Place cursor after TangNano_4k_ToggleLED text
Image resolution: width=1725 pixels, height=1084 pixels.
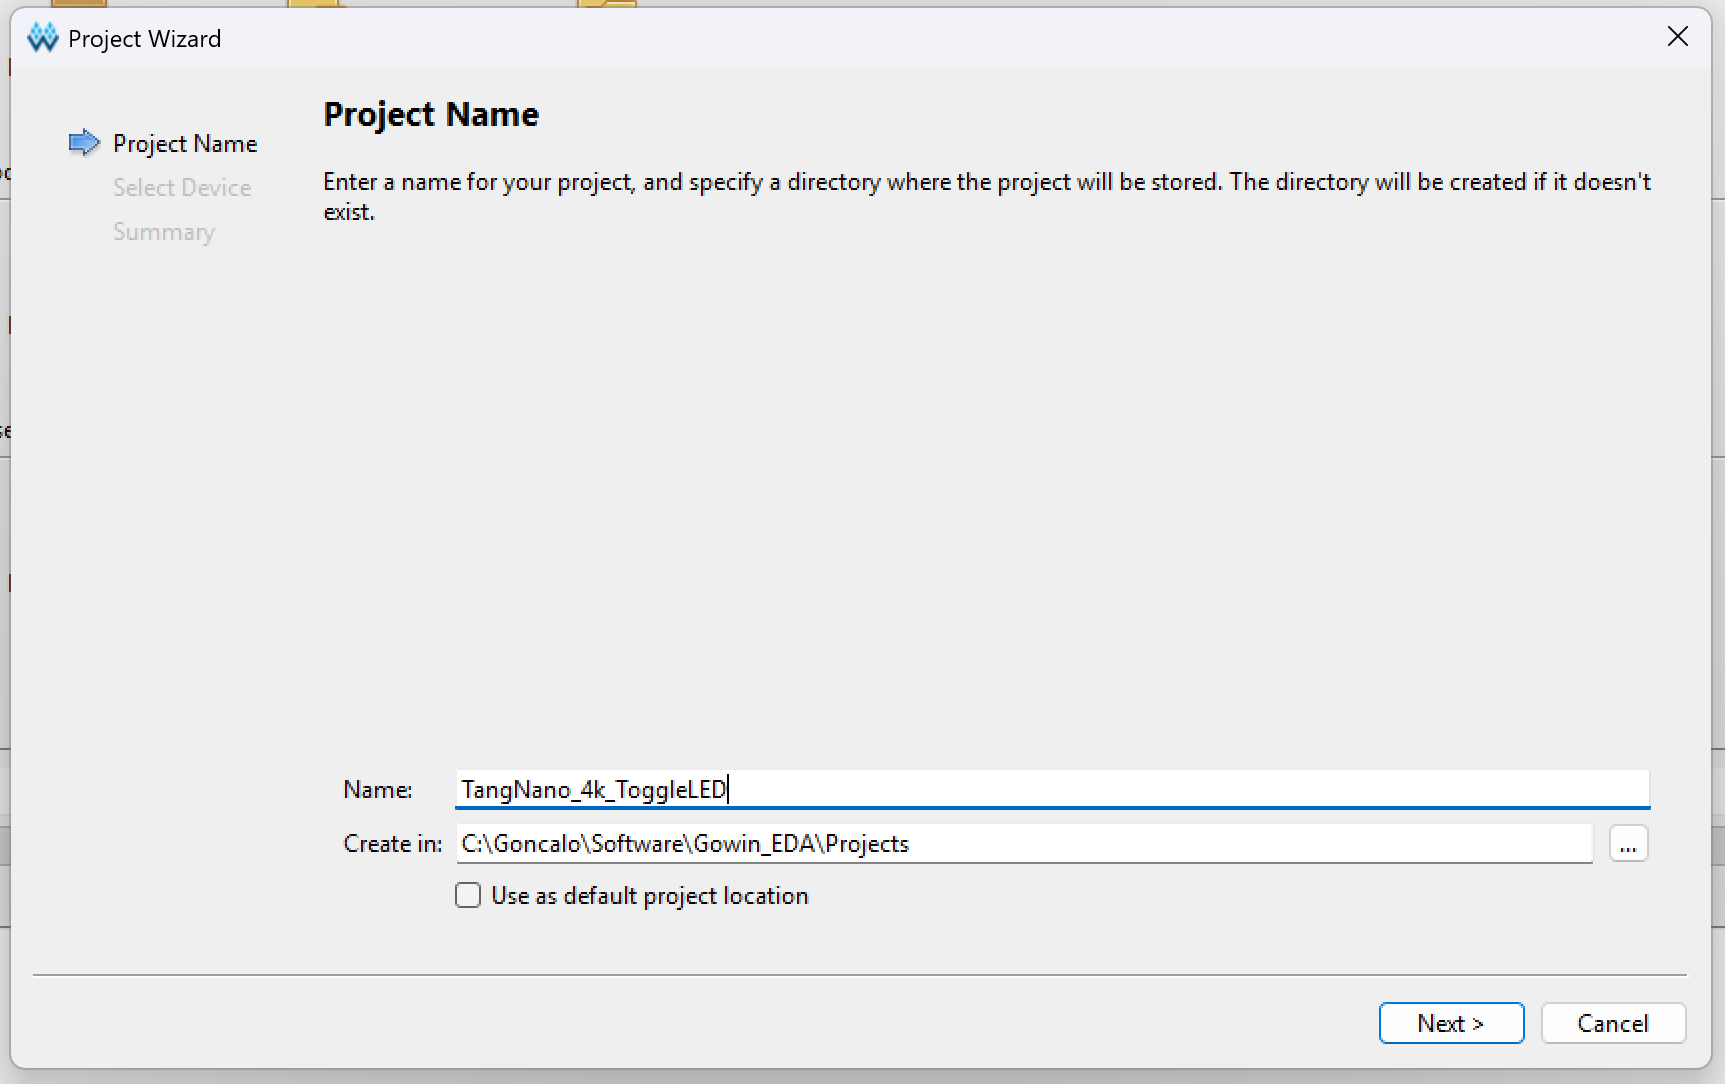(x=728, y=790)
